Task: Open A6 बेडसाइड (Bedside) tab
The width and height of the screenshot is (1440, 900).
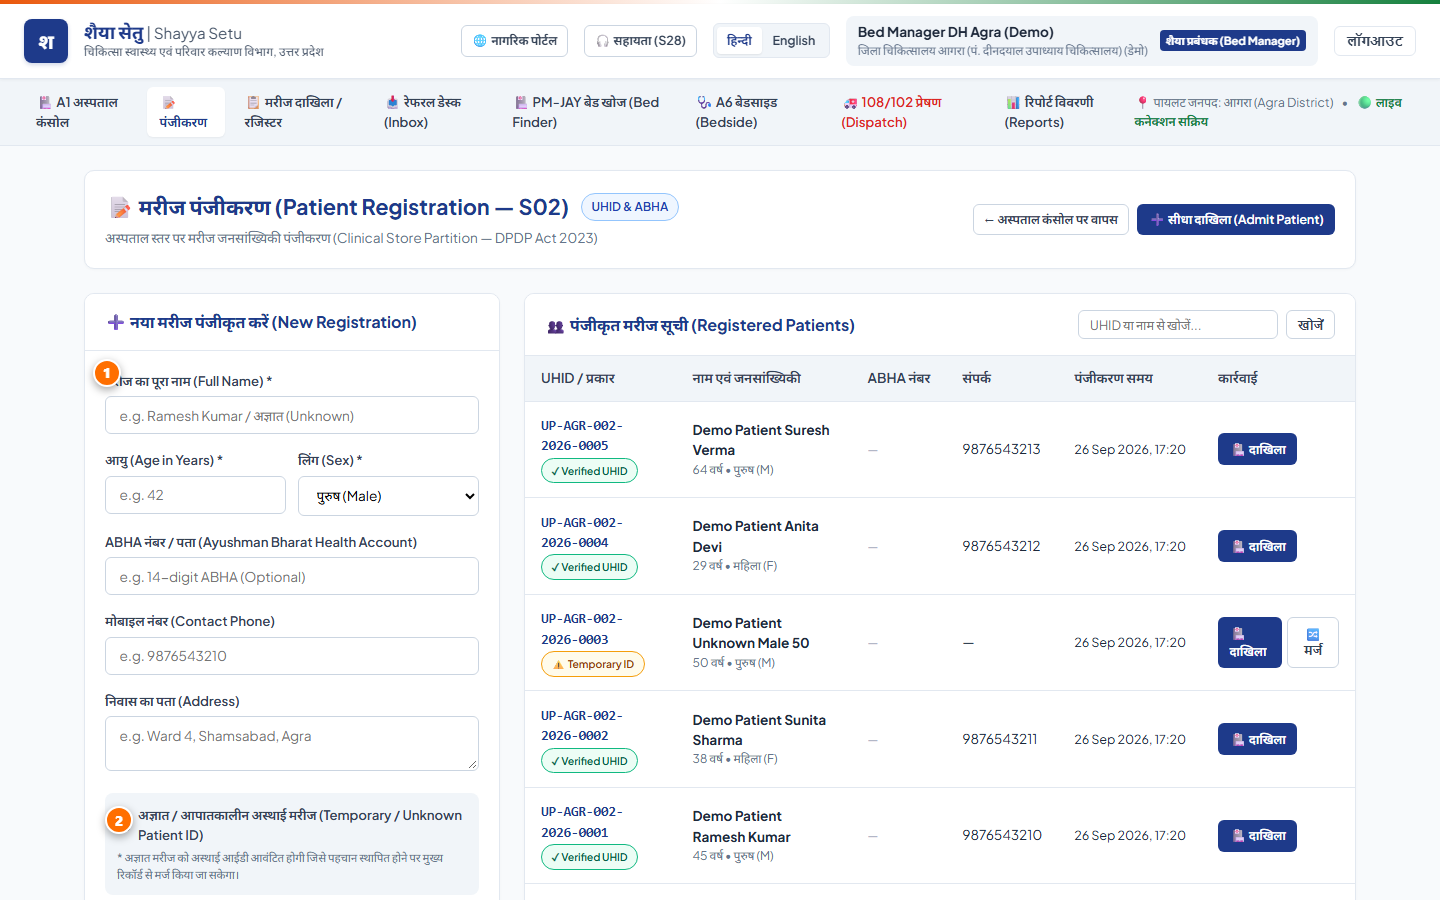Action: click(x=751, y=112)
